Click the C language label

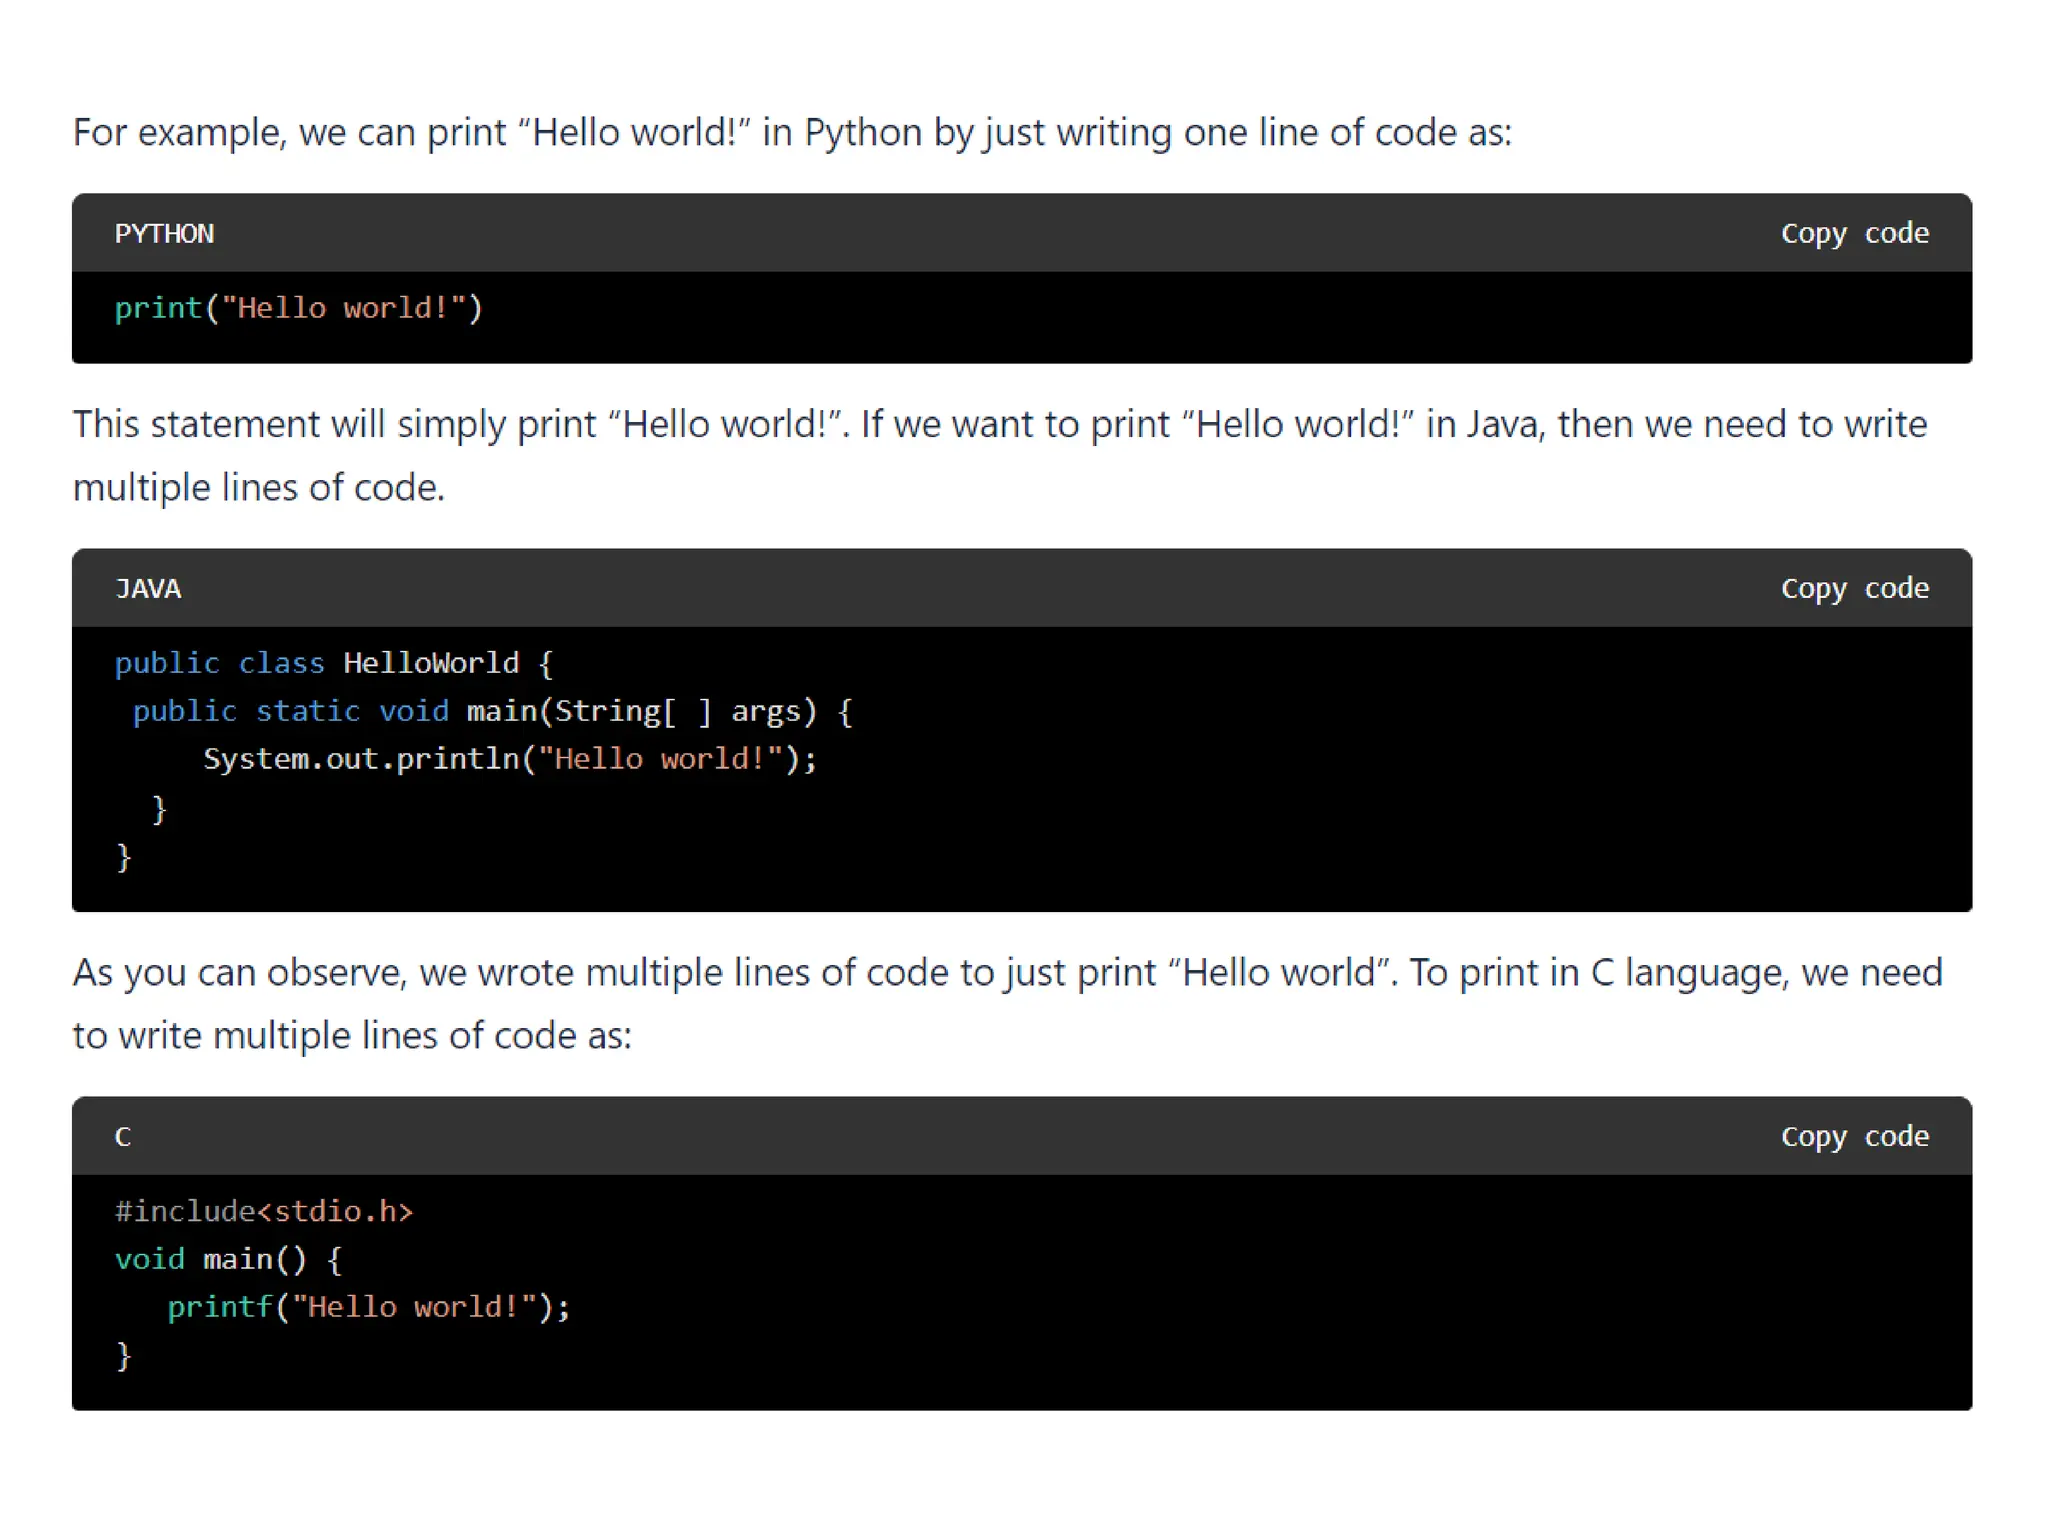(x=123, y=1137)
